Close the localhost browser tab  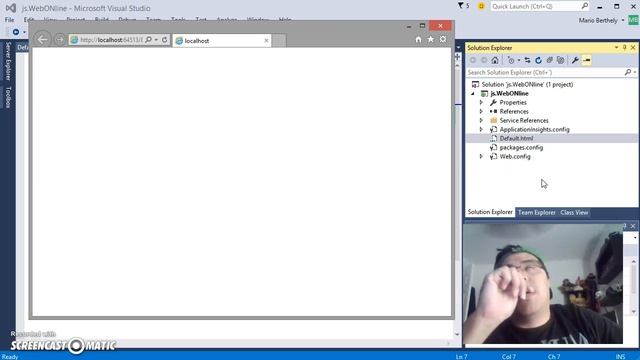pos(267,40)
